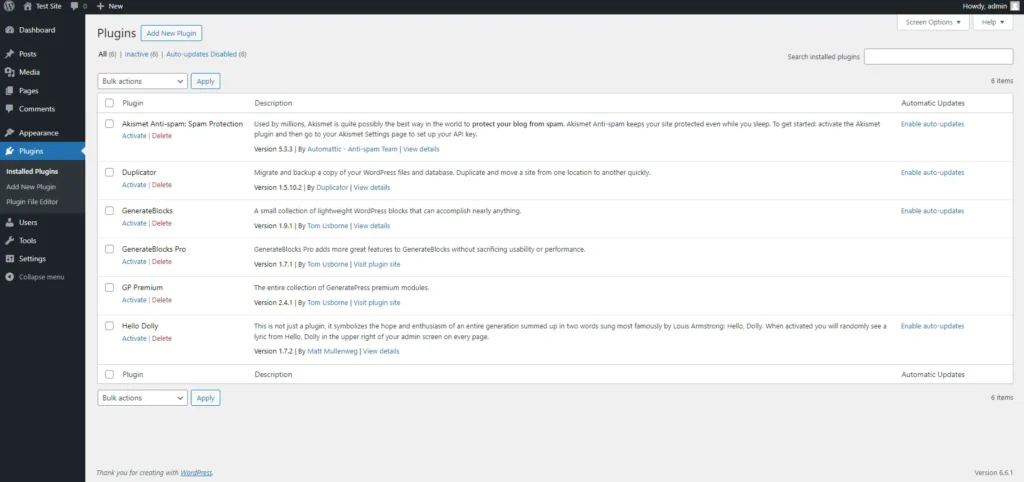Viewport: 1024px width, 482px height.
Task: Open top Bulk actions dropdown
Action: click(x=142, y=81)
